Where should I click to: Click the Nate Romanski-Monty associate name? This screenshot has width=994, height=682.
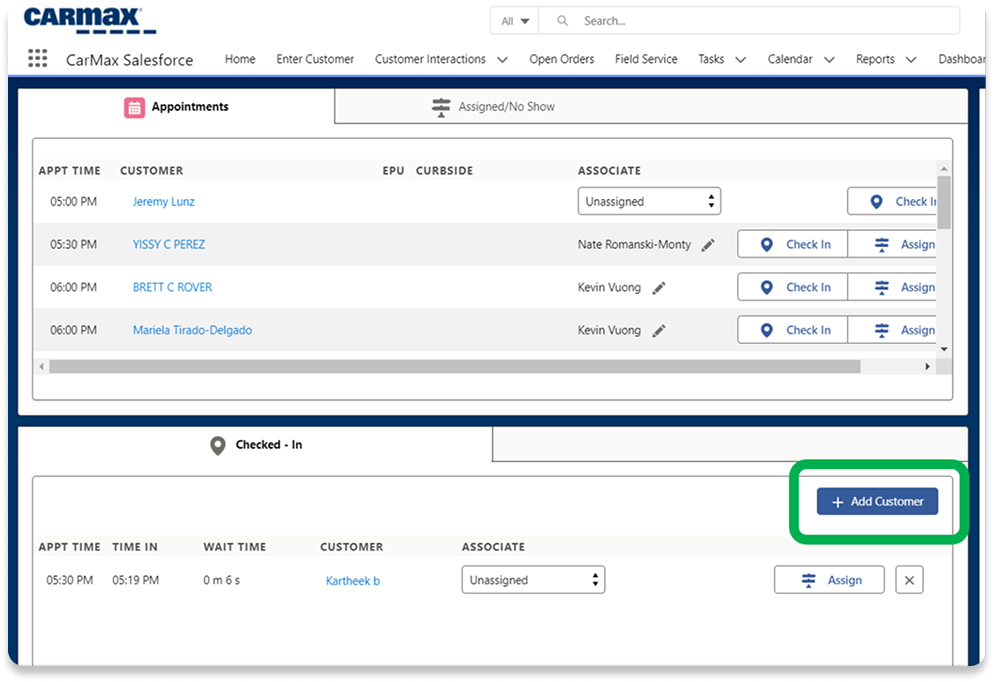pos(634,245)
